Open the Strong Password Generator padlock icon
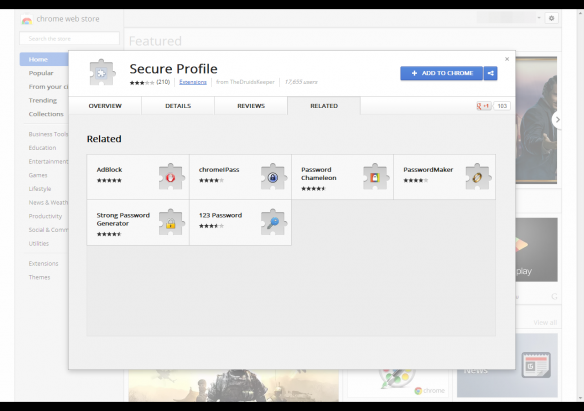This screenshot has width=584, height=411. pos(171,222)
